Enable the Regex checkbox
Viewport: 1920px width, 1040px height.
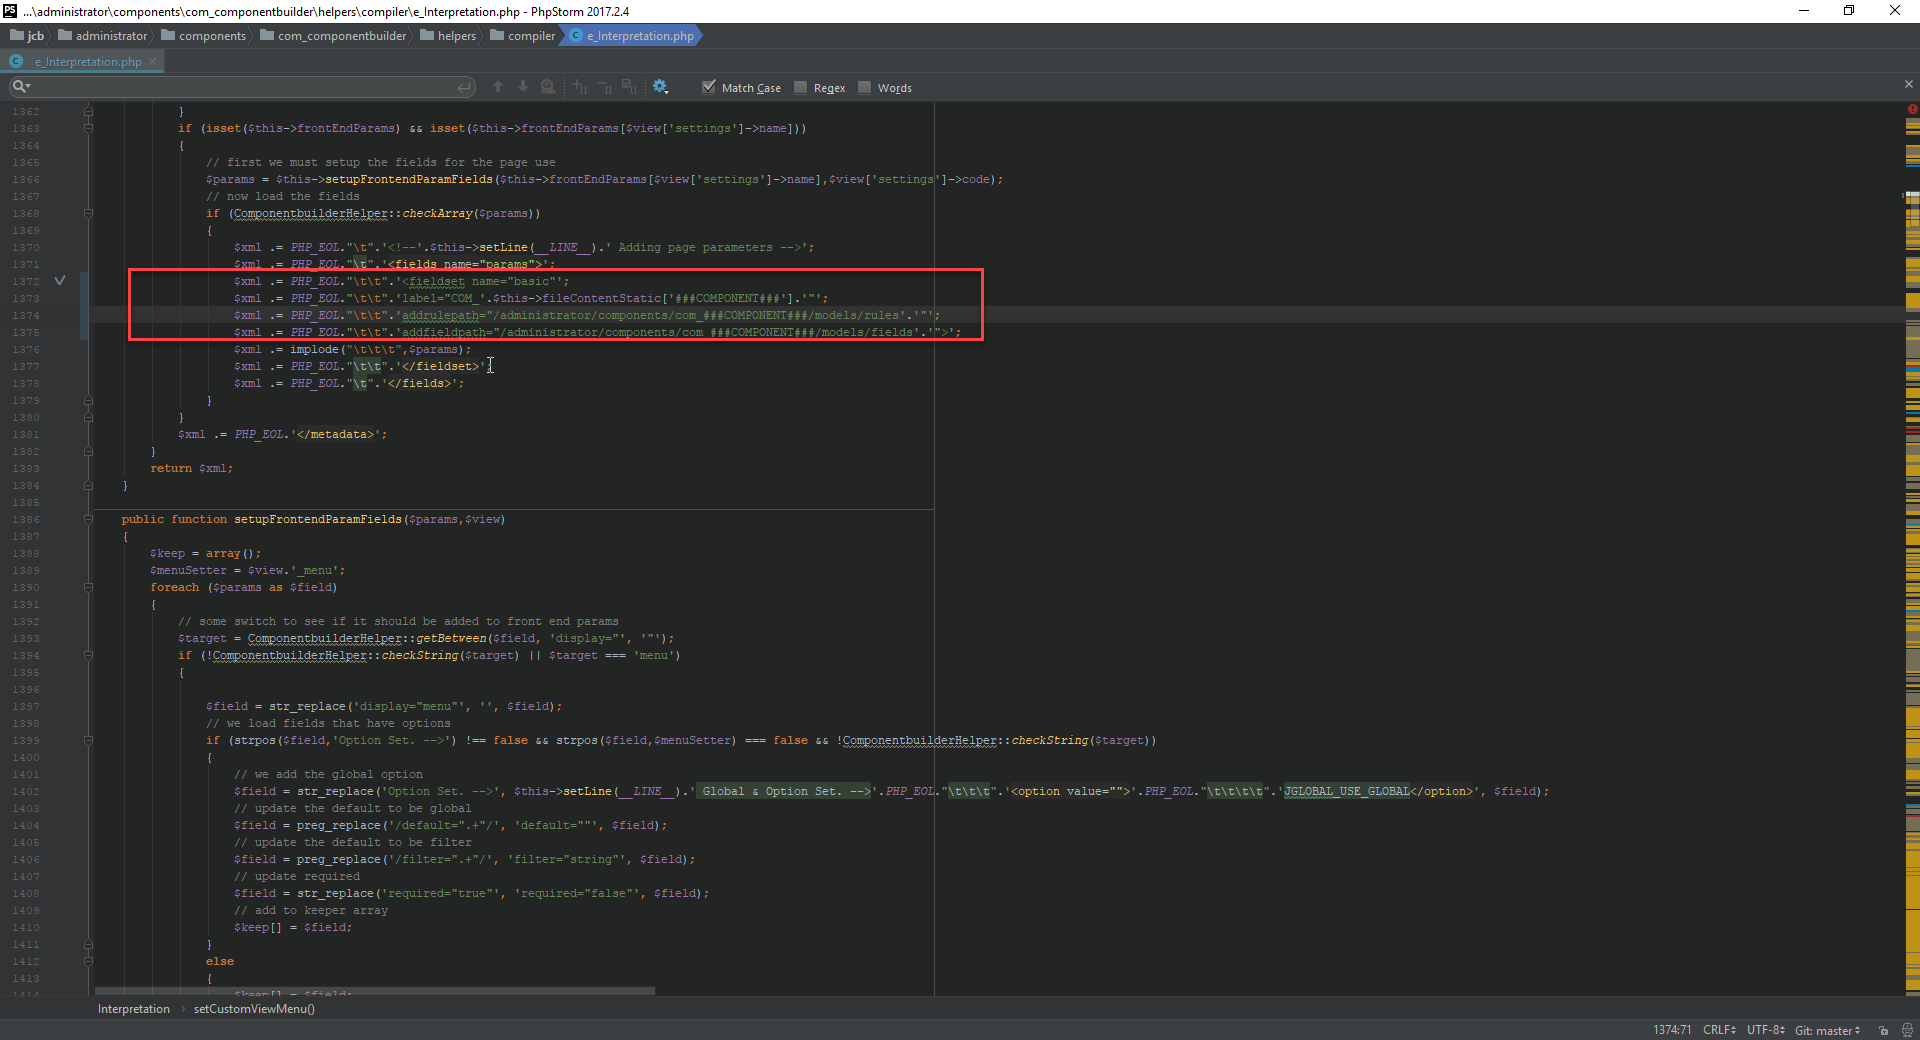point(801,87)
